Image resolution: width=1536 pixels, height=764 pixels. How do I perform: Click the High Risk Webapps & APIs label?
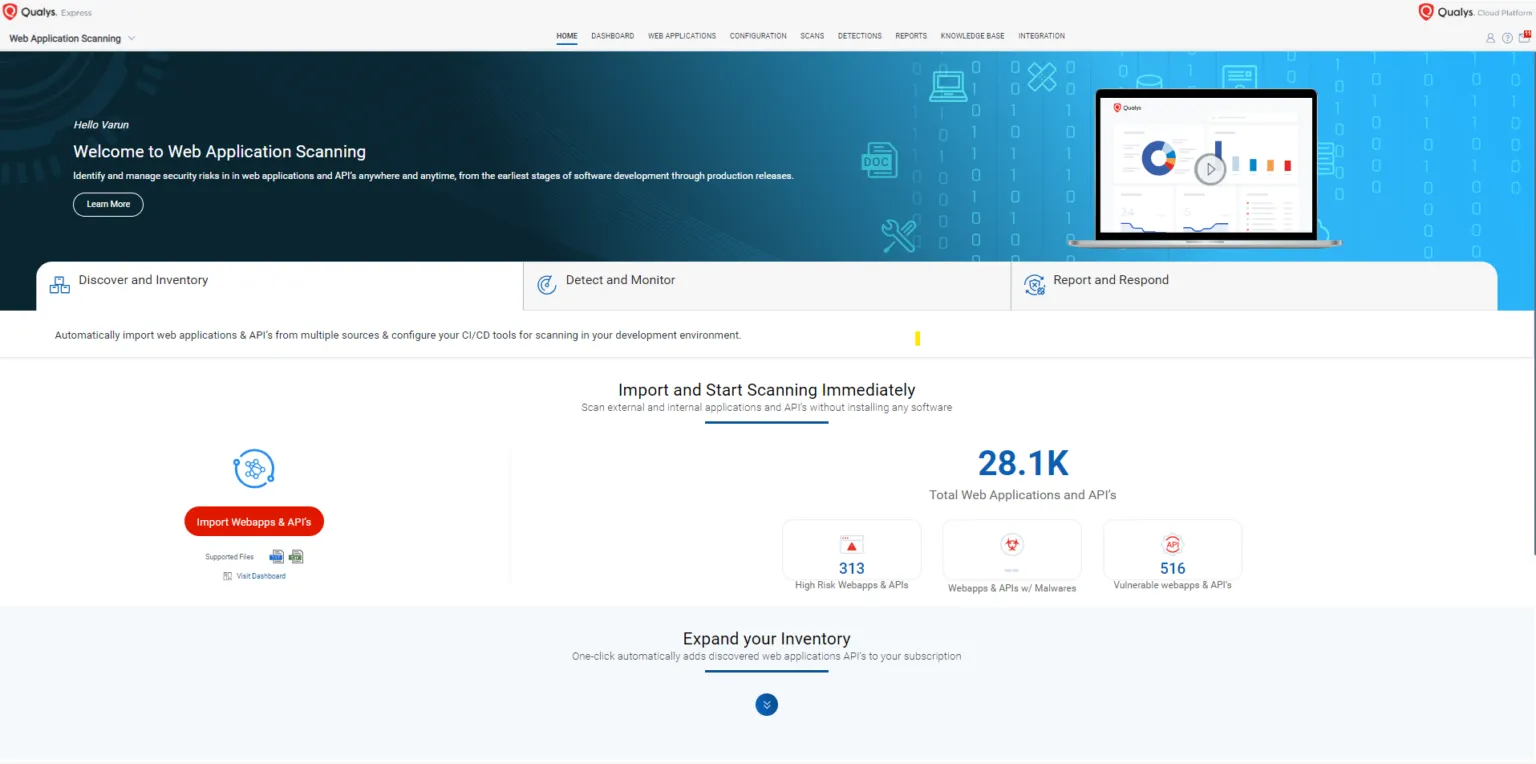tap(852, 585)
